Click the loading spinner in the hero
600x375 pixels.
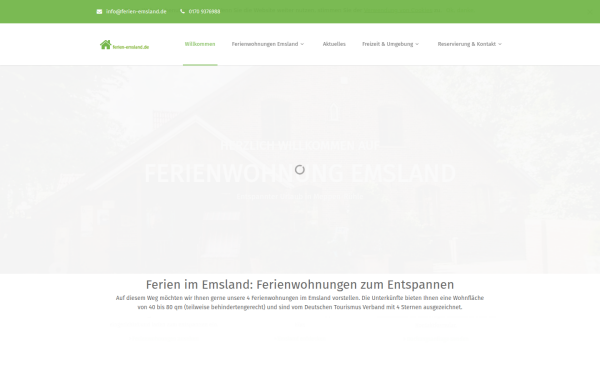tap(300, 170)
